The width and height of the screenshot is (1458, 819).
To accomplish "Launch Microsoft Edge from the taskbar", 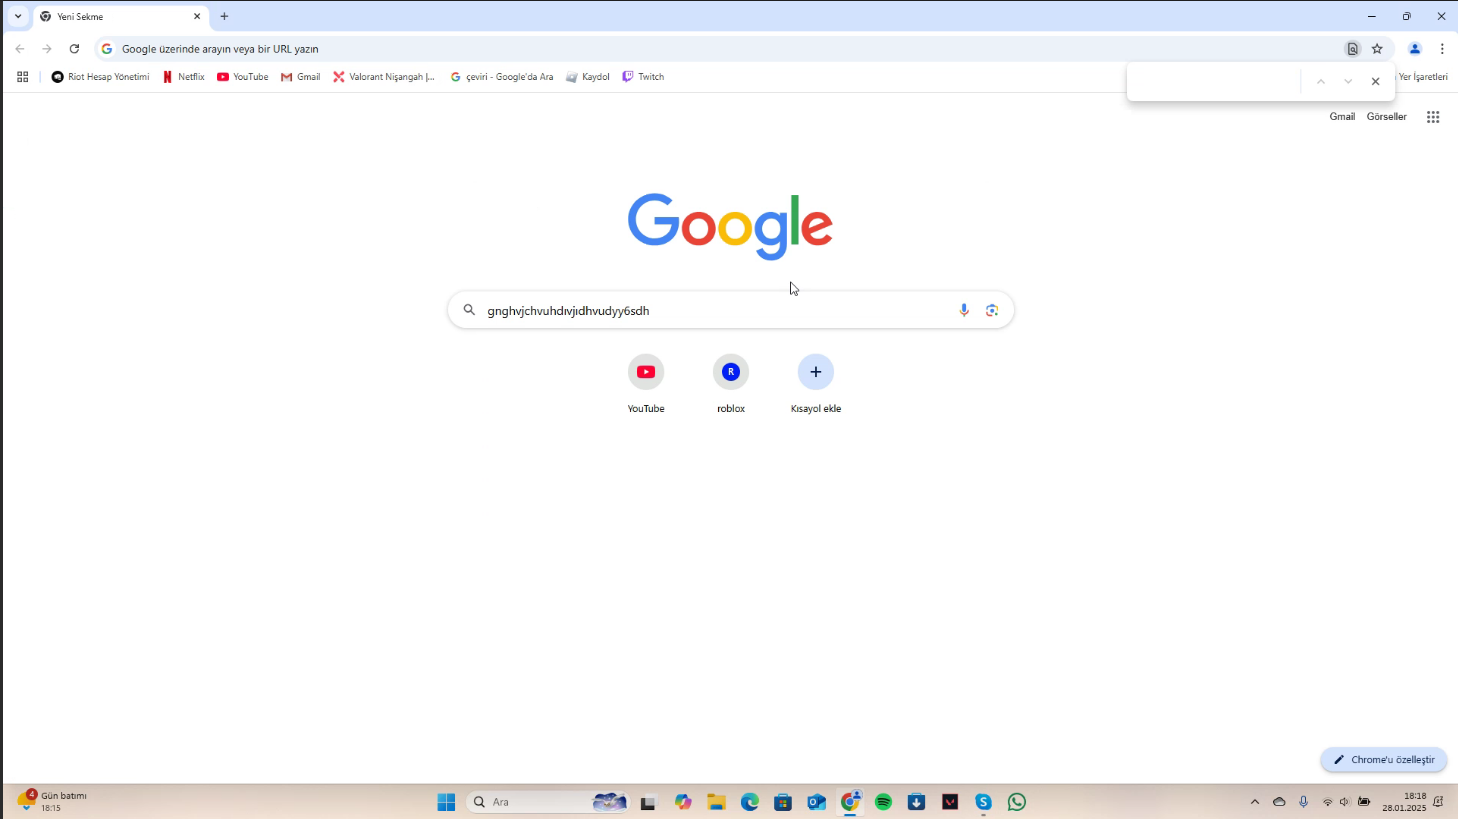I will 750,802.
